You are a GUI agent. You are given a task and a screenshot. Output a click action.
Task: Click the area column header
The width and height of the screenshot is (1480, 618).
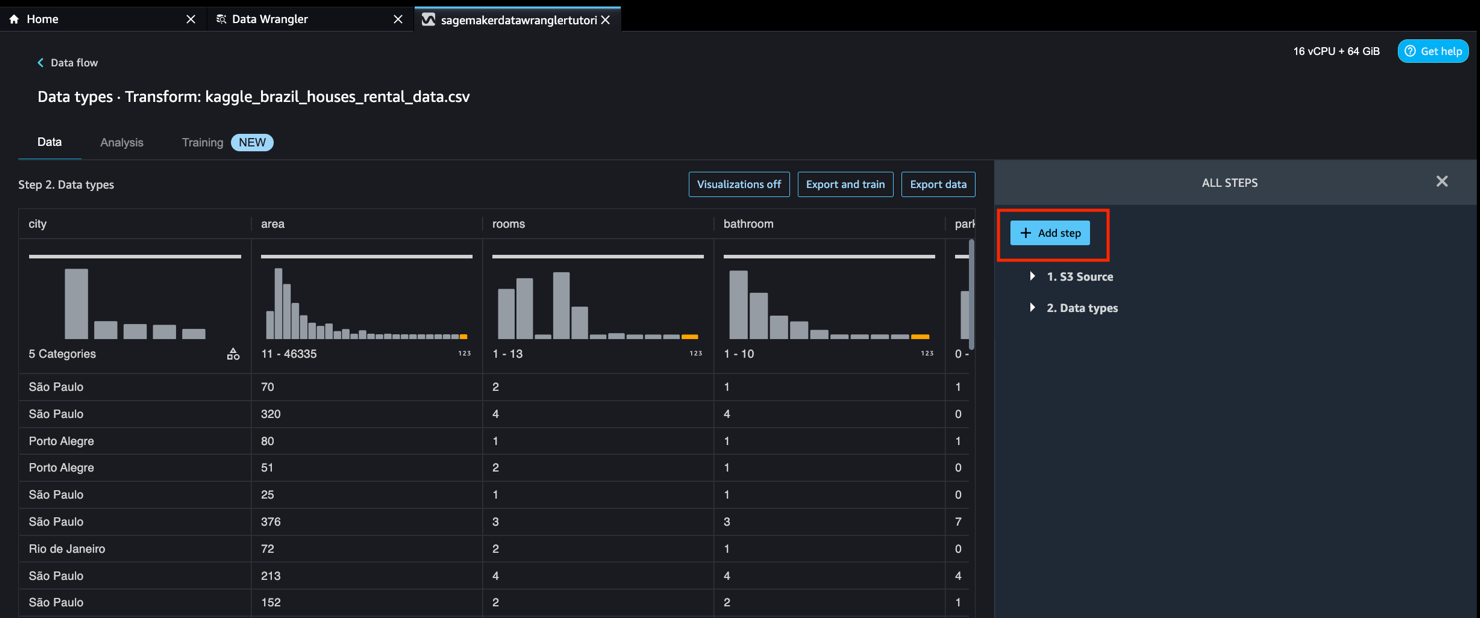[x=366, y=224]
